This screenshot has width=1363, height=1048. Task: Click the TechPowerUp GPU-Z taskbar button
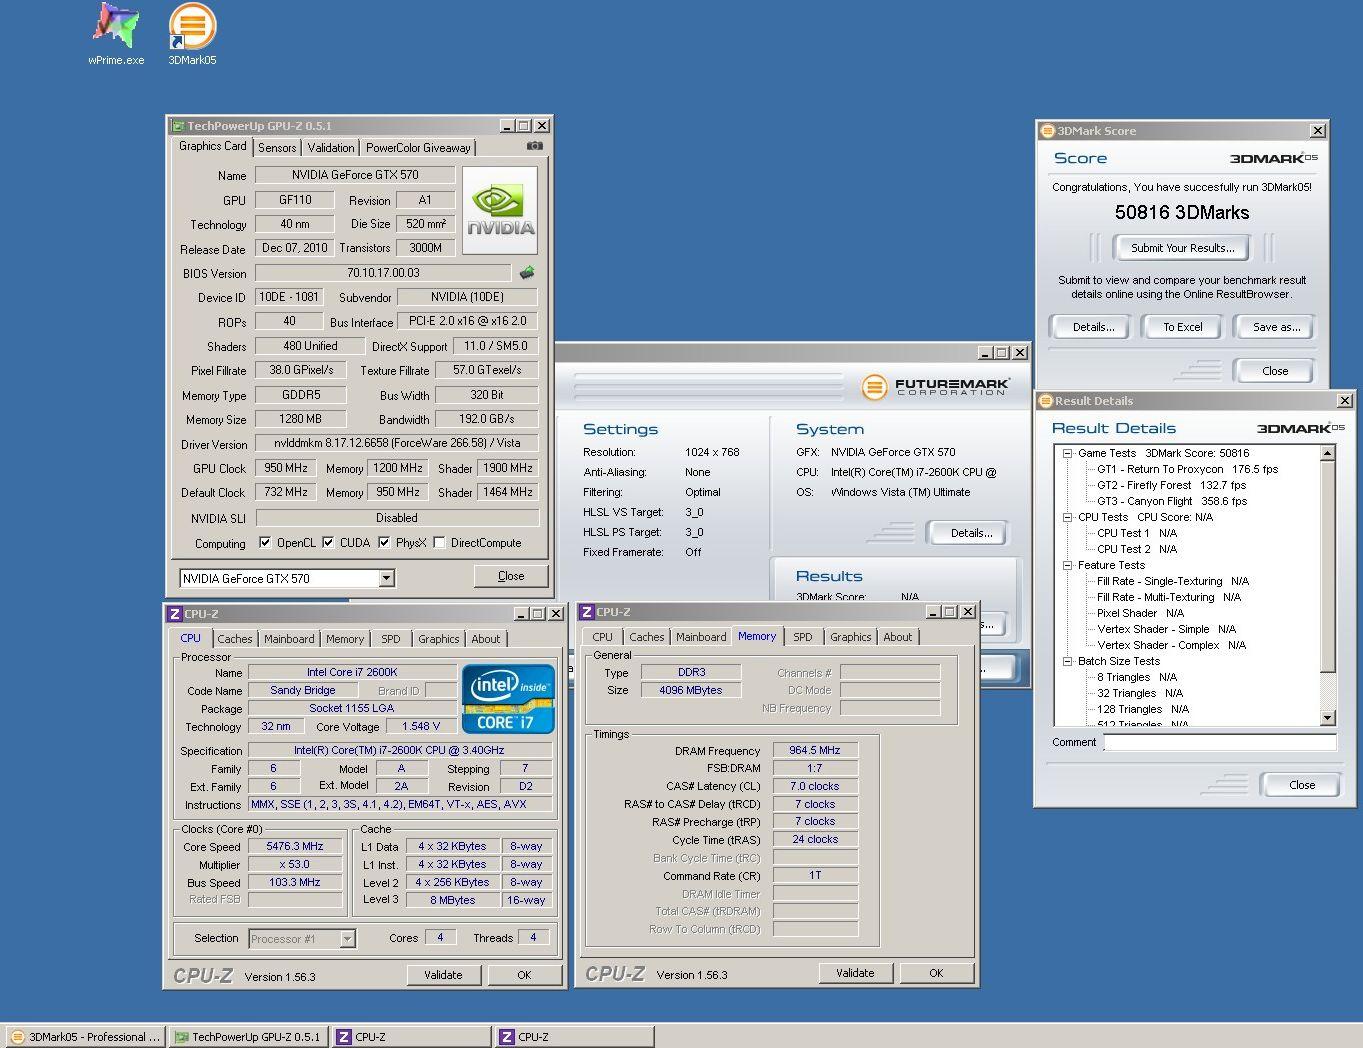(x=247, y=1037)
